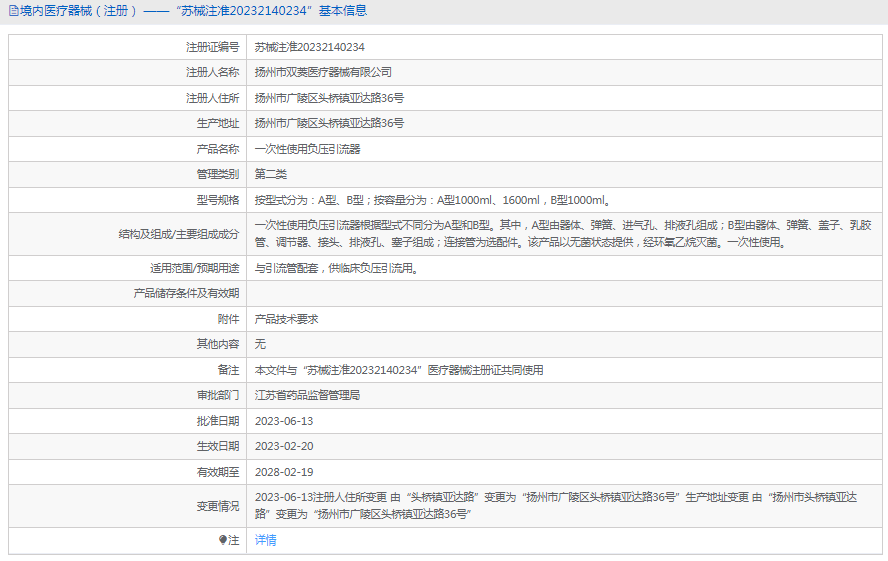Select product name 一次性使用负压引流器

coord(308,149)
